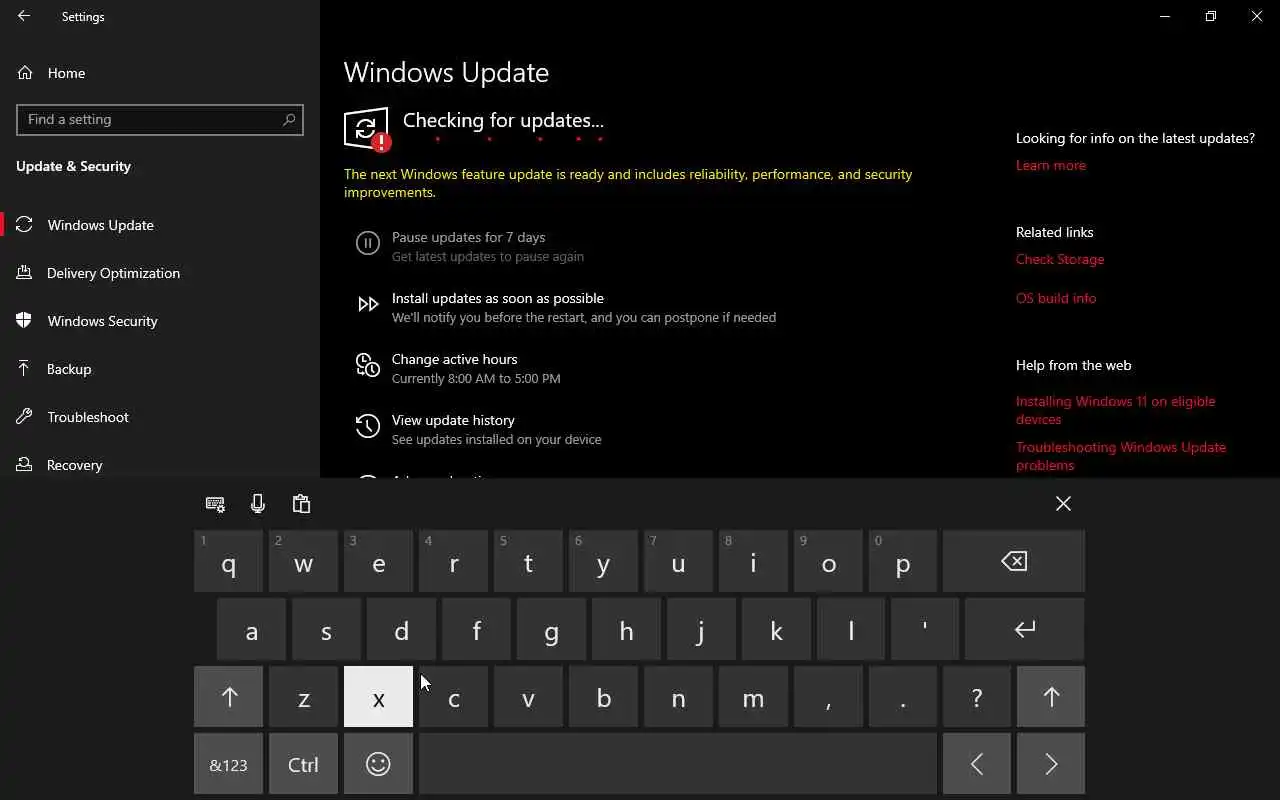Click the Troubleshoot wrench icon
The width and height of the screenshot is (1280, 800).
point(24,417)
